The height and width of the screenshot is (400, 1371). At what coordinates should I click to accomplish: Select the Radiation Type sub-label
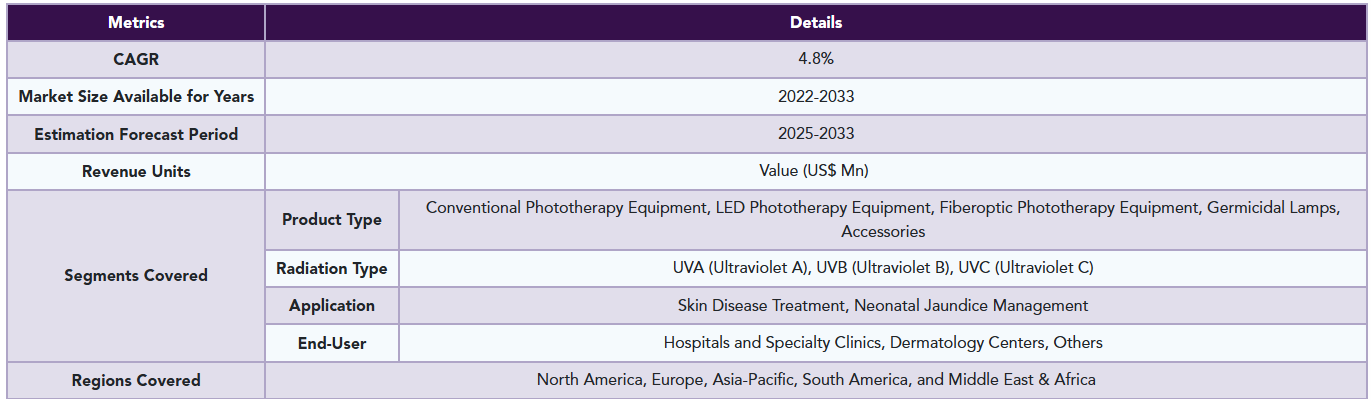point(332,268)
